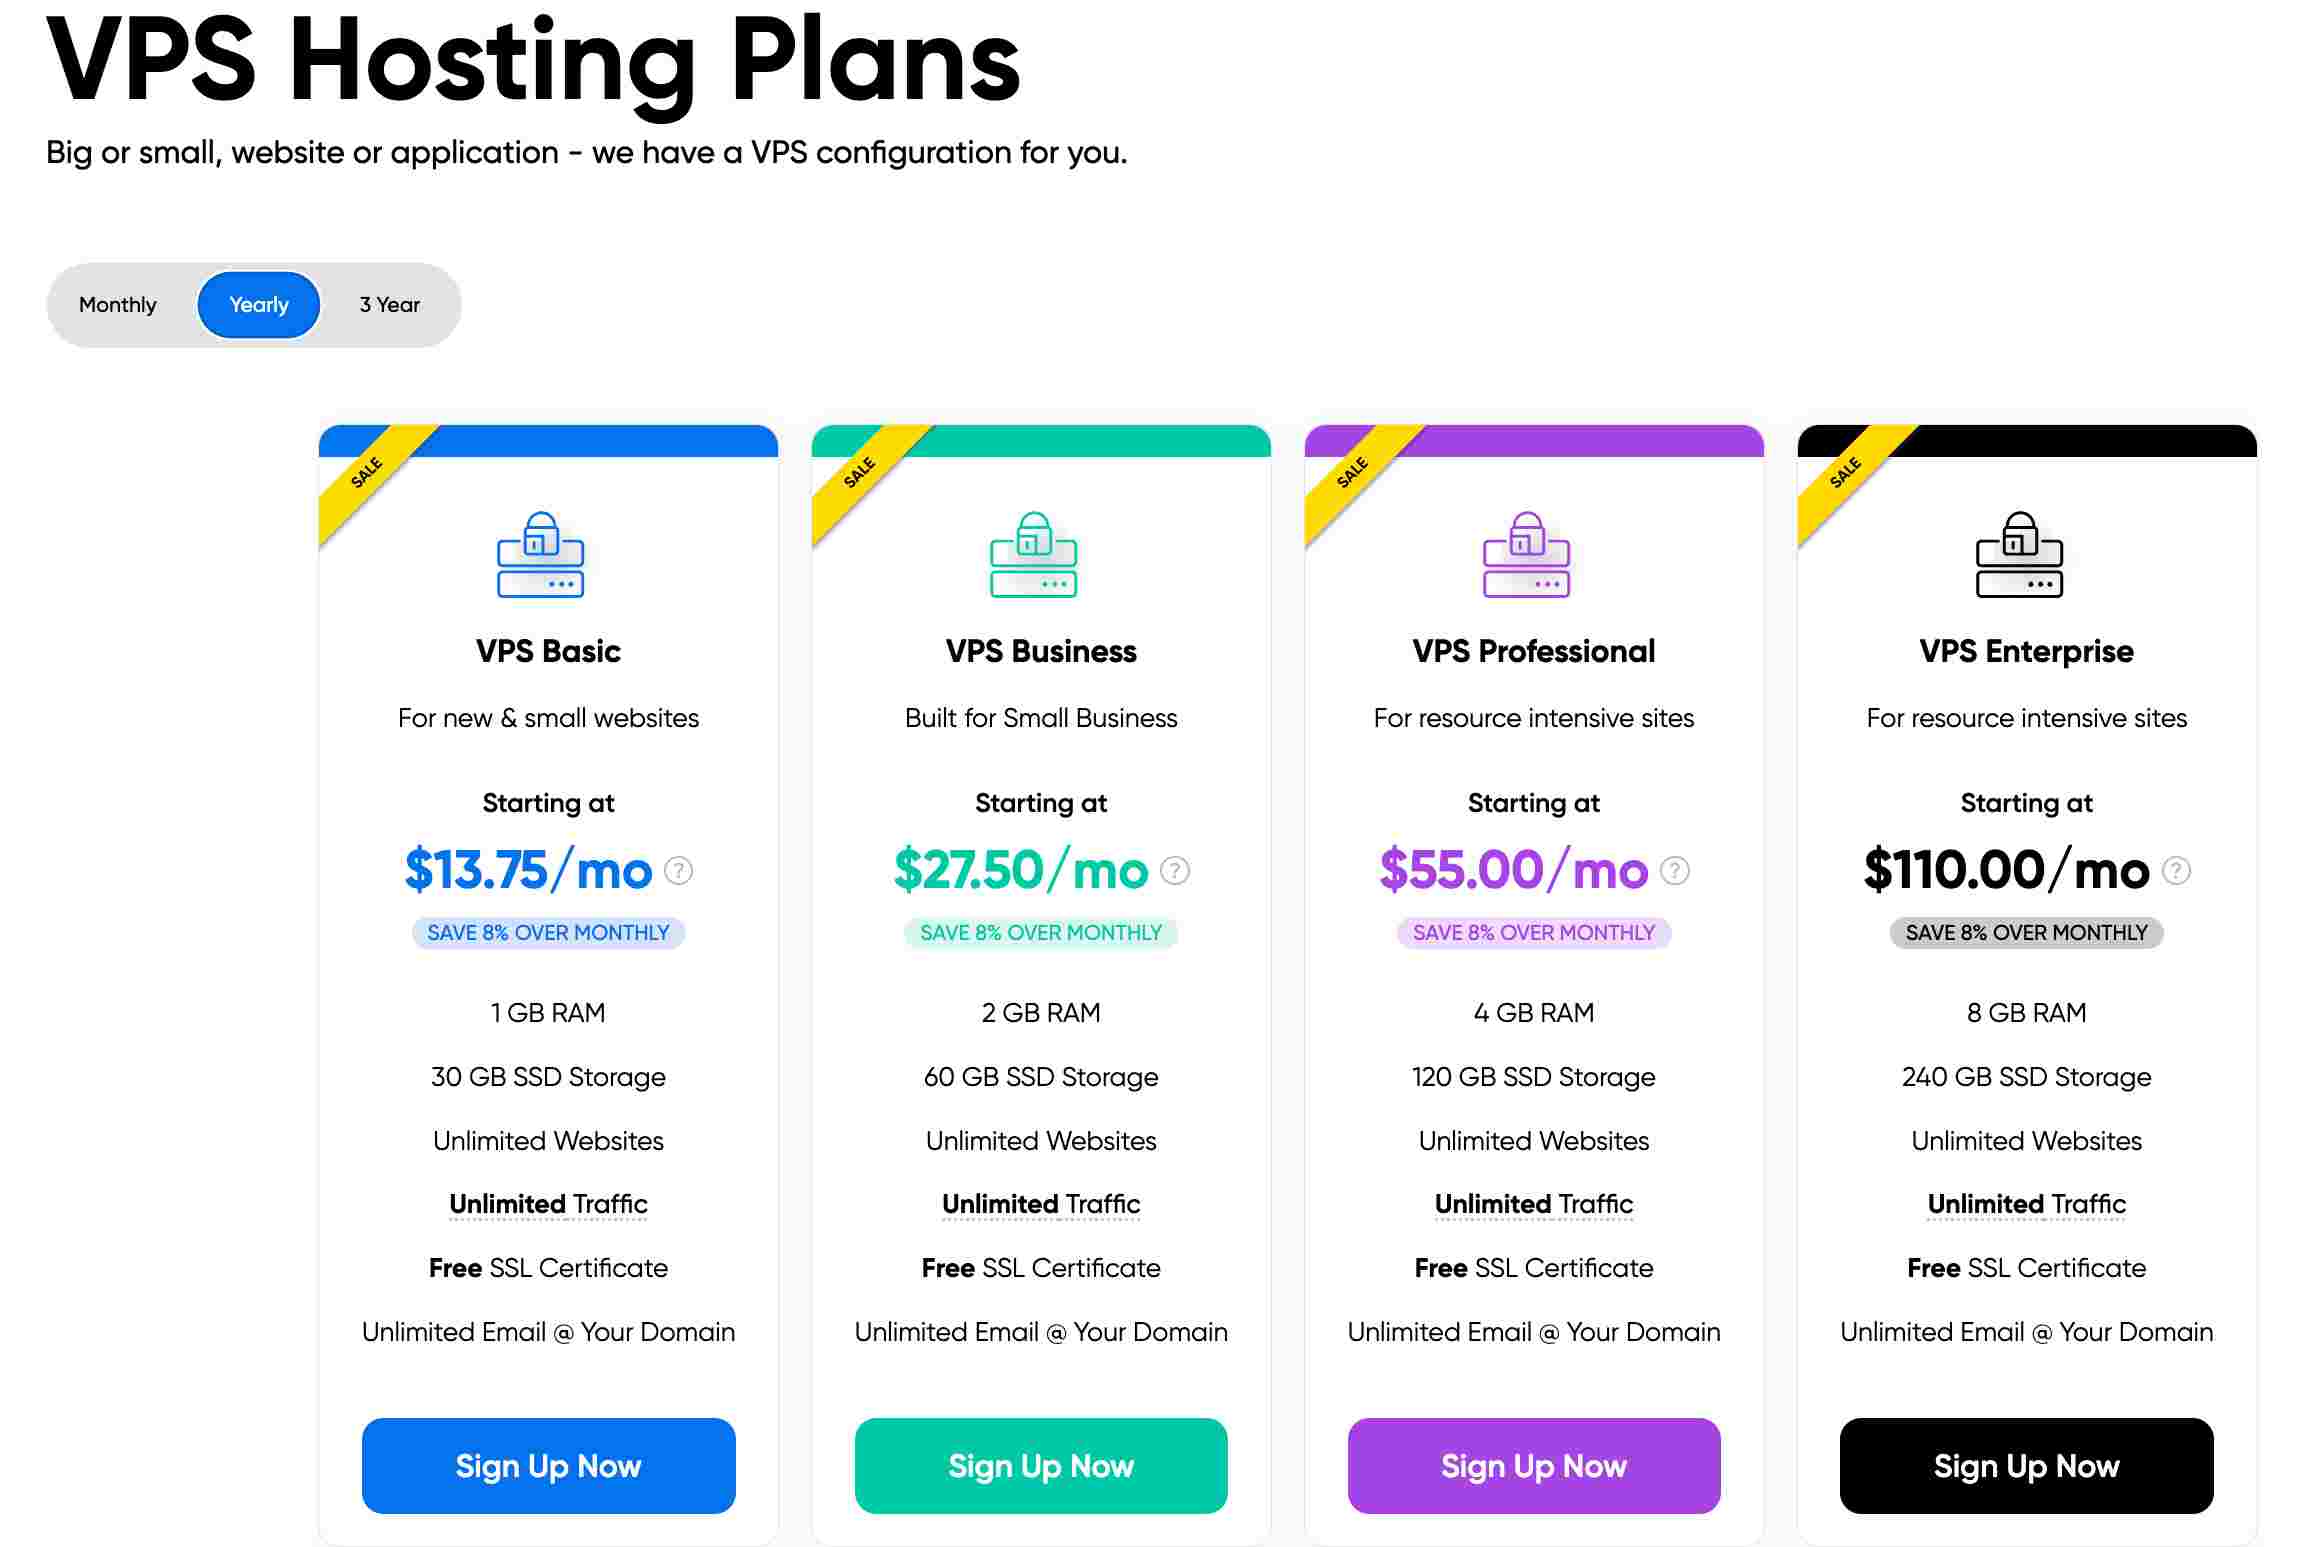Click Unlimited Traffic under VPS Basic
The height and width of the screenshot is (1547, 2318).
549,1204
